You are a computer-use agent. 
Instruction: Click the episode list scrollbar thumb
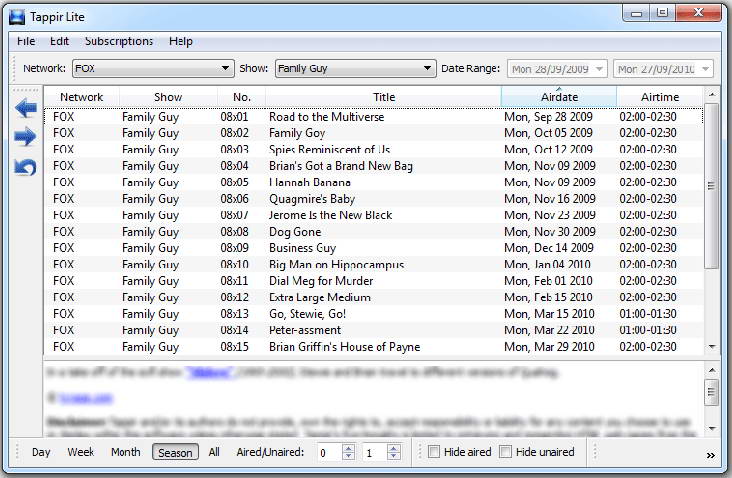click(x=711, y=186)
